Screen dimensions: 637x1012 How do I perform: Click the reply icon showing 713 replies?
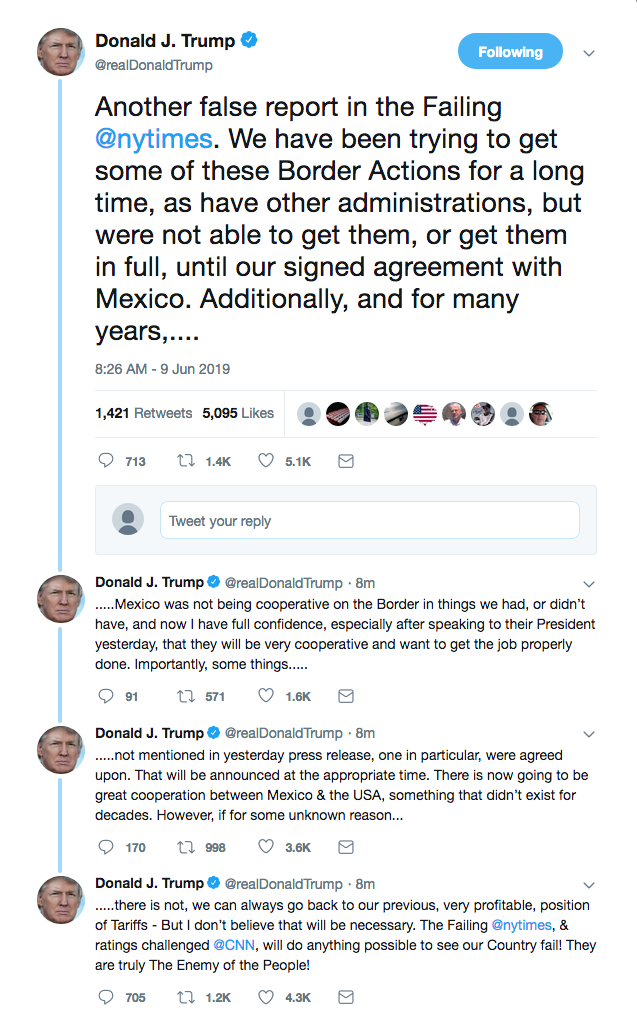pos(107,461)
